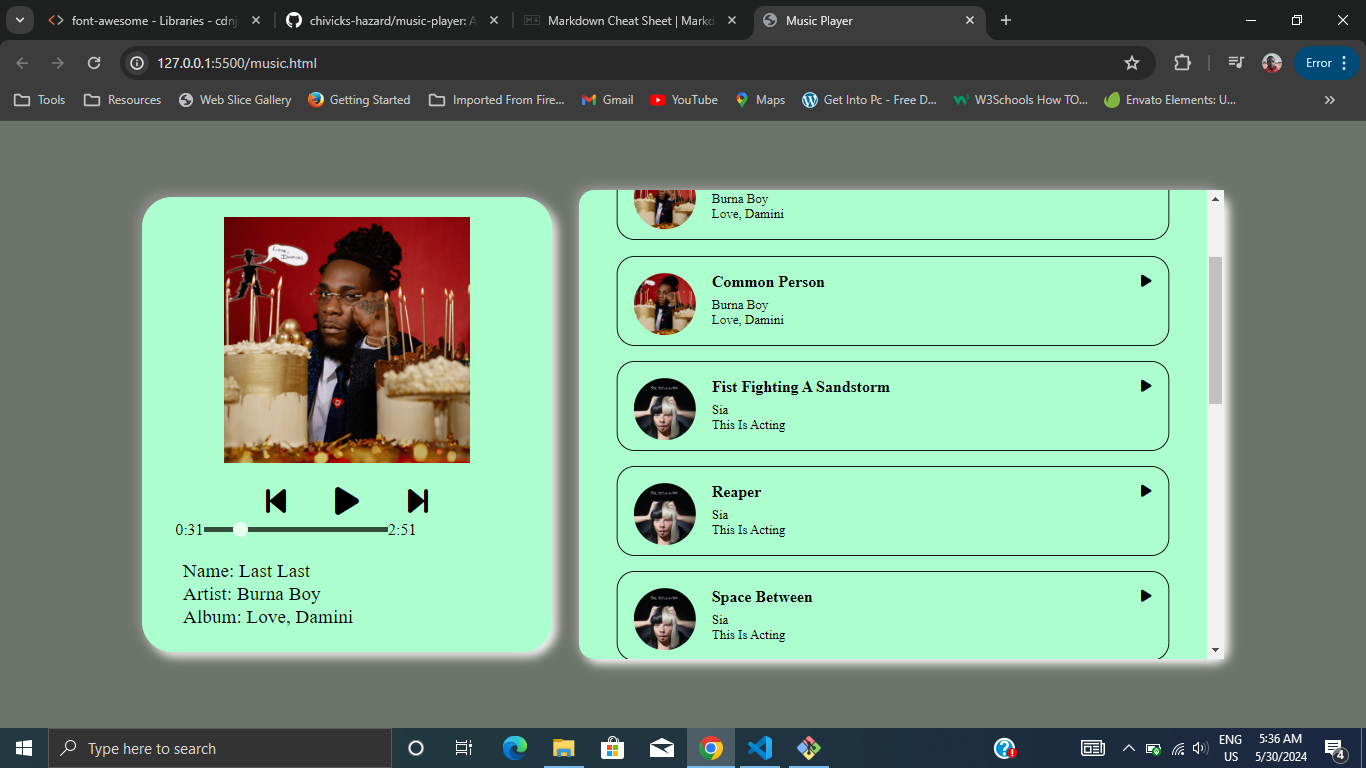Show more bookmarks chevron
1366x768 pixels.
point(1330,100)
